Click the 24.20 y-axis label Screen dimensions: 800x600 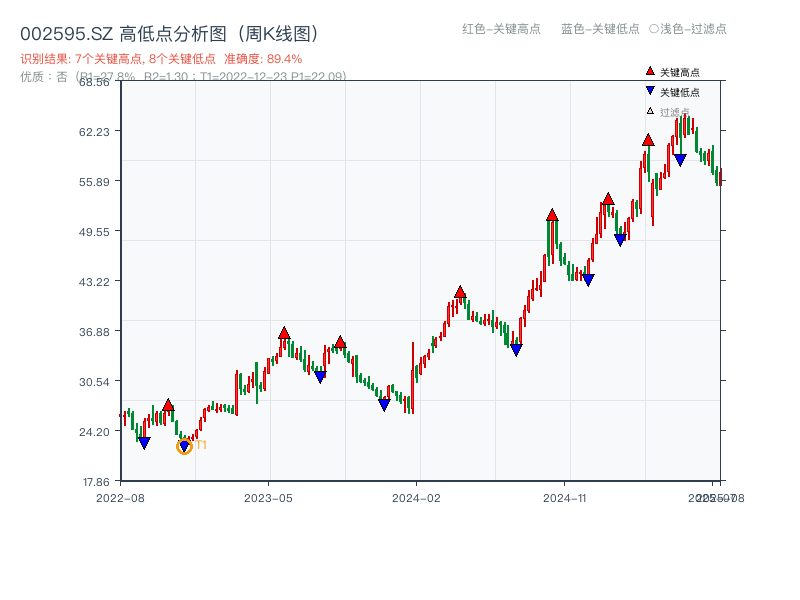[94, 432]
